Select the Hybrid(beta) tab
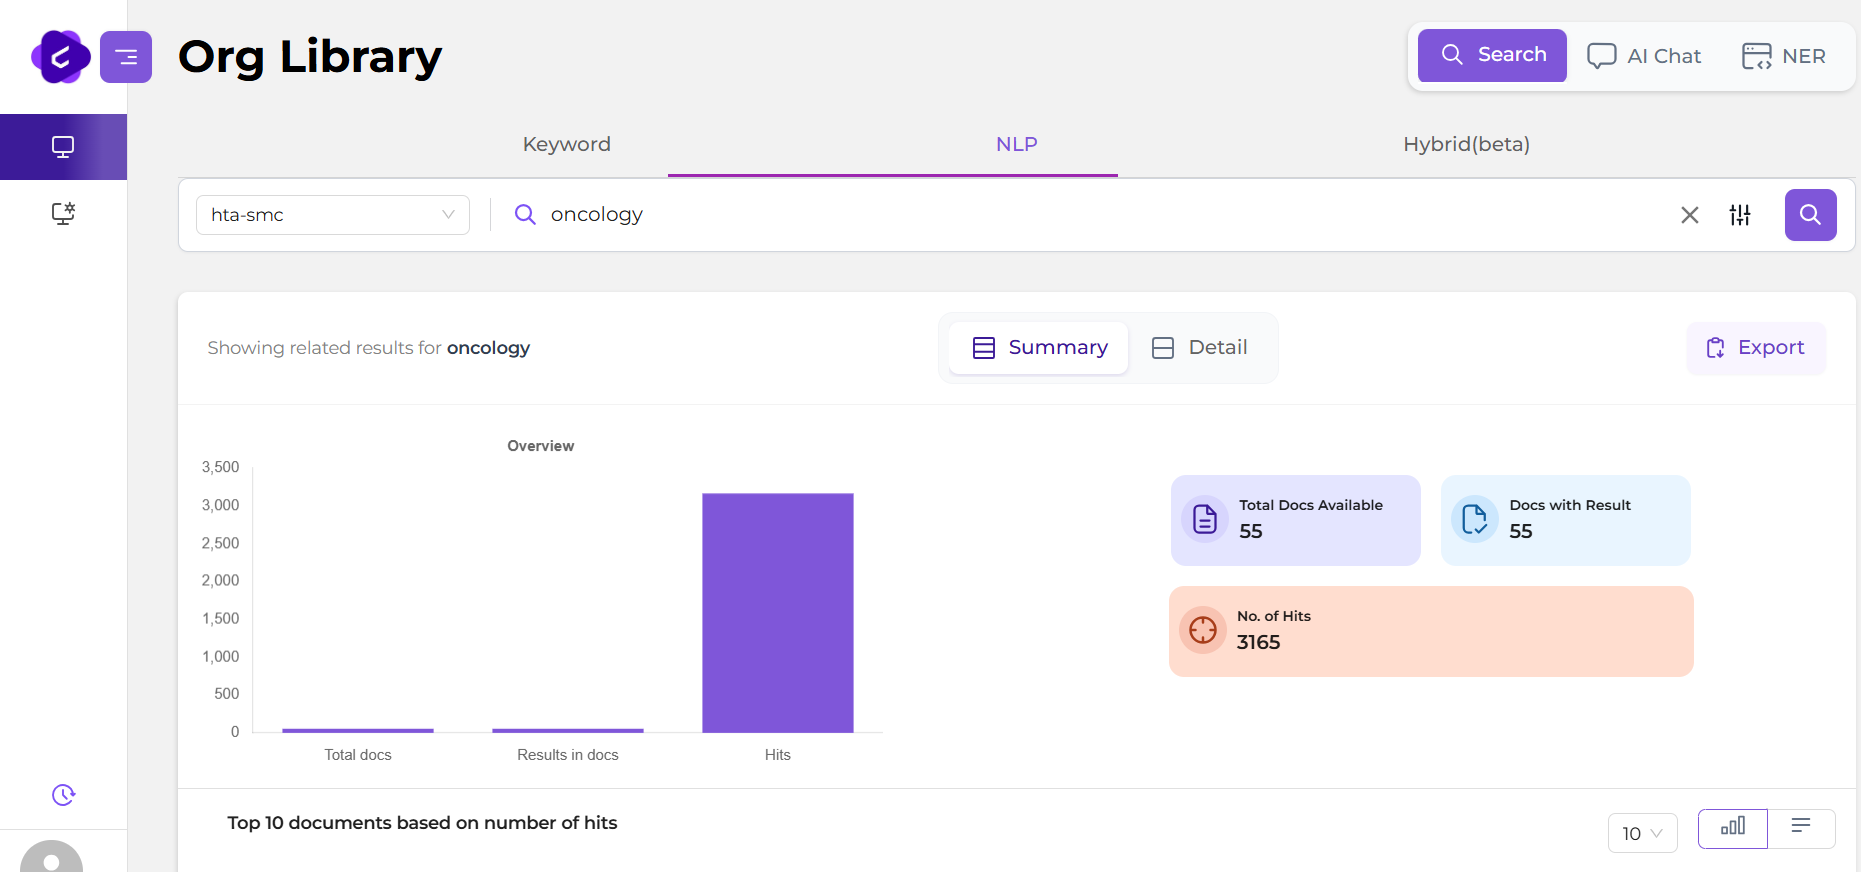This screenshot has width=1861, height=872. [x=1466, y=144]
